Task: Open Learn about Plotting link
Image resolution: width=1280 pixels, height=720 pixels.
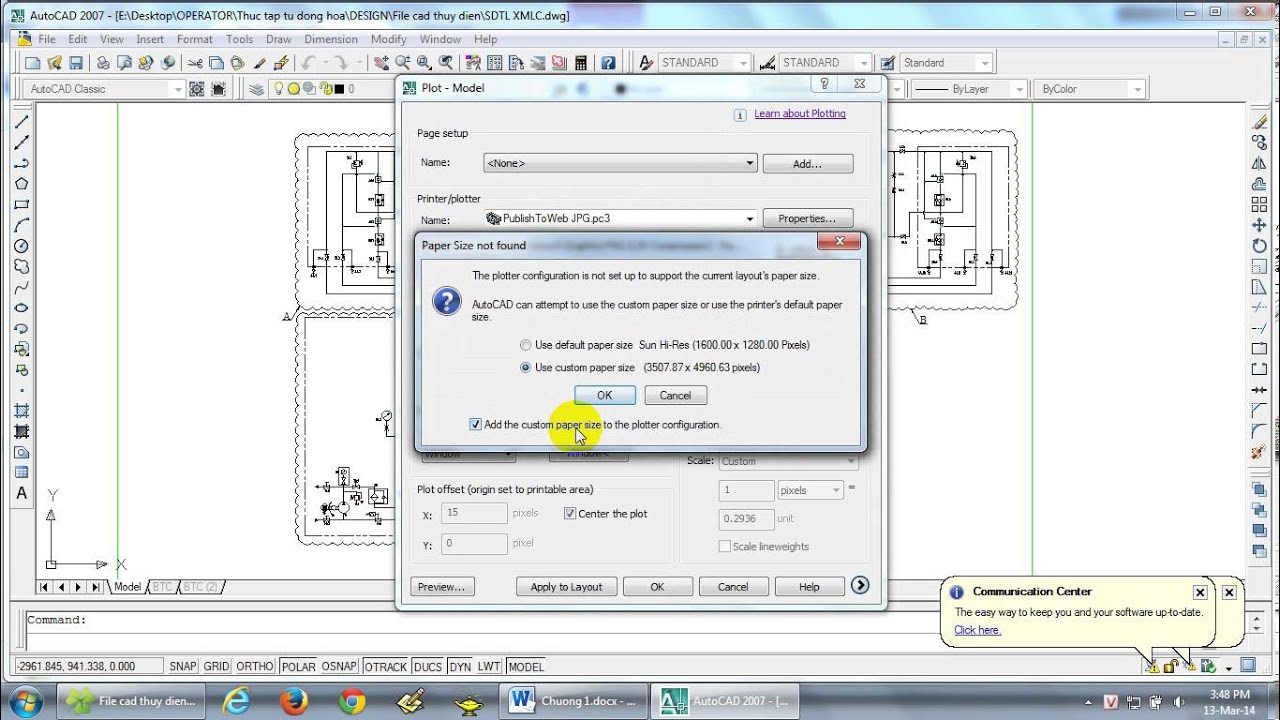Action: pyautogui.click(x=800, y=114)
